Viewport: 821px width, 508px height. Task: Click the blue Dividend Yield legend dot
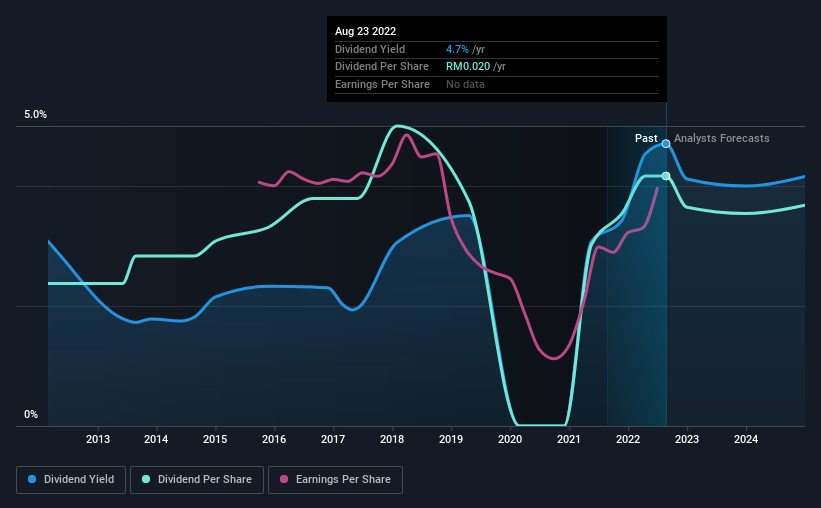[32, 479]
